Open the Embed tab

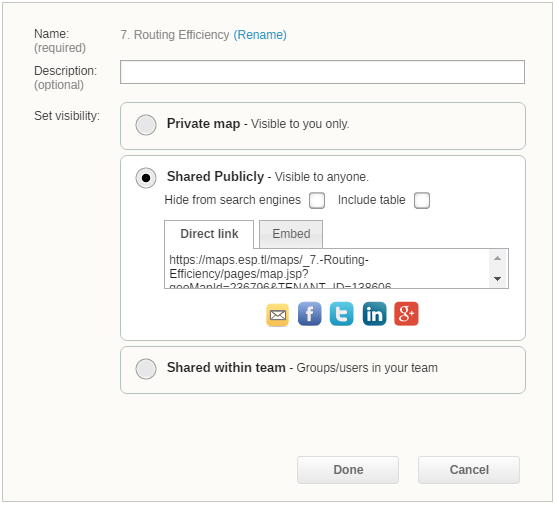click(x=291, y=234)
